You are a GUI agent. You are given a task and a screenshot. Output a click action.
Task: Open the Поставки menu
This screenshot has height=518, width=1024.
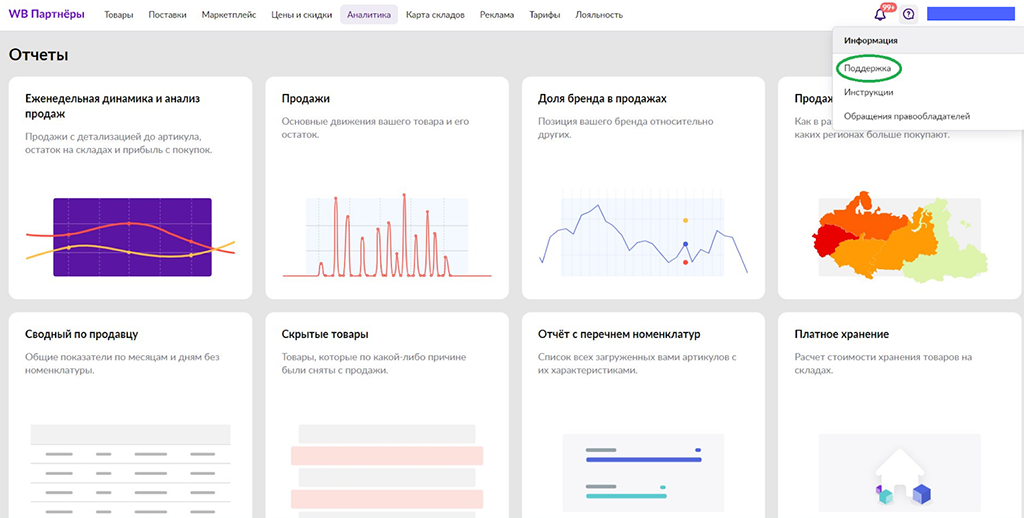point(167,15)
